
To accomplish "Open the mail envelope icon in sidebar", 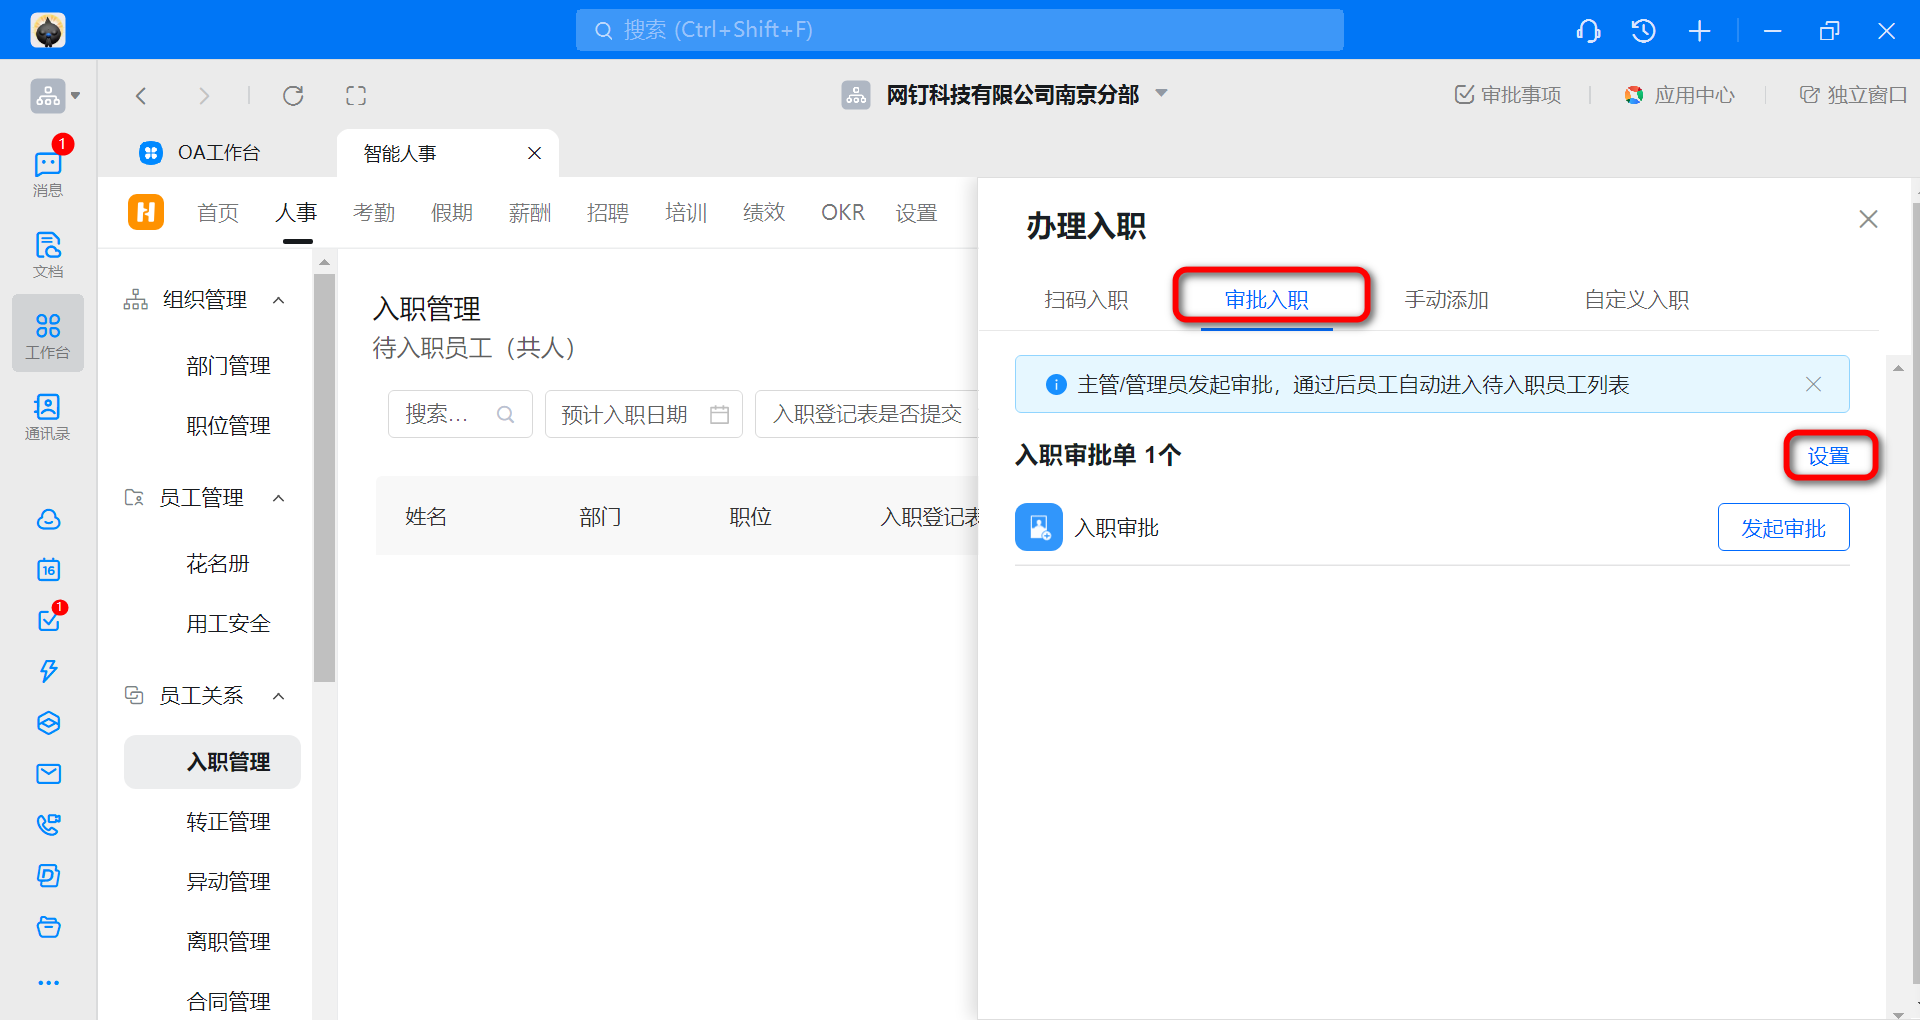I will pos(48,774).
